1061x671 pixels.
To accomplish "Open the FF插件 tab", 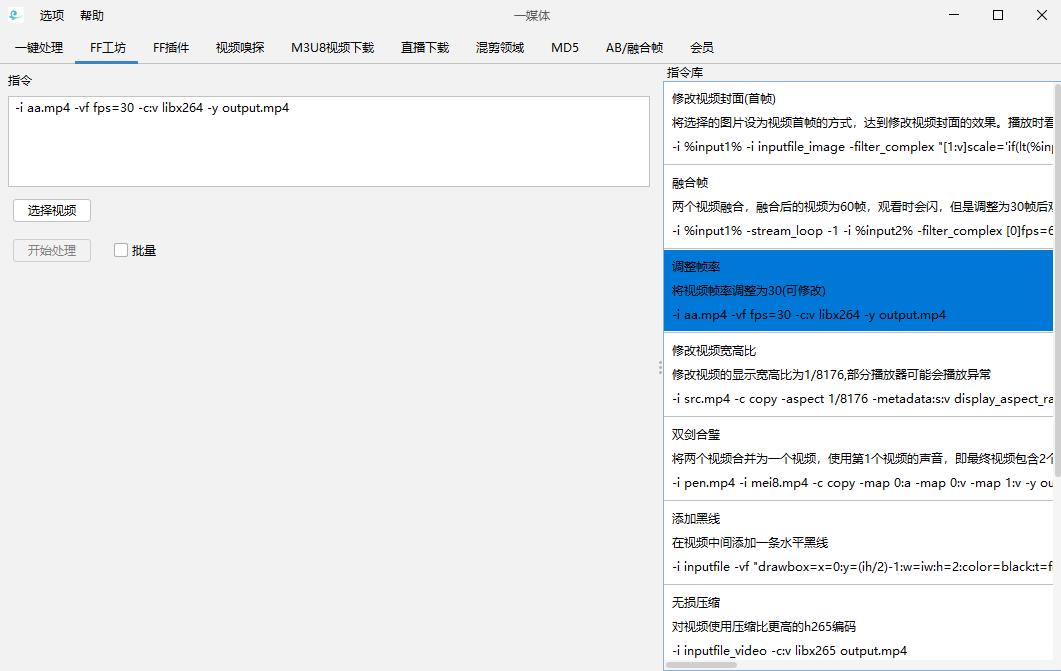I will 171,48.
